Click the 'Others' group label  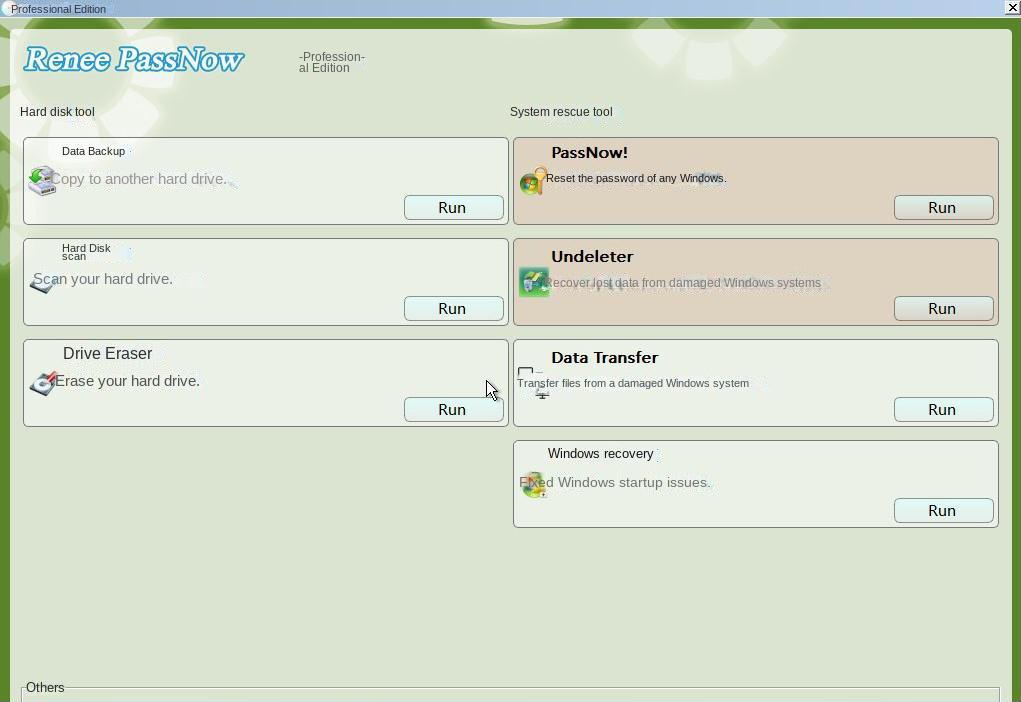45,688
